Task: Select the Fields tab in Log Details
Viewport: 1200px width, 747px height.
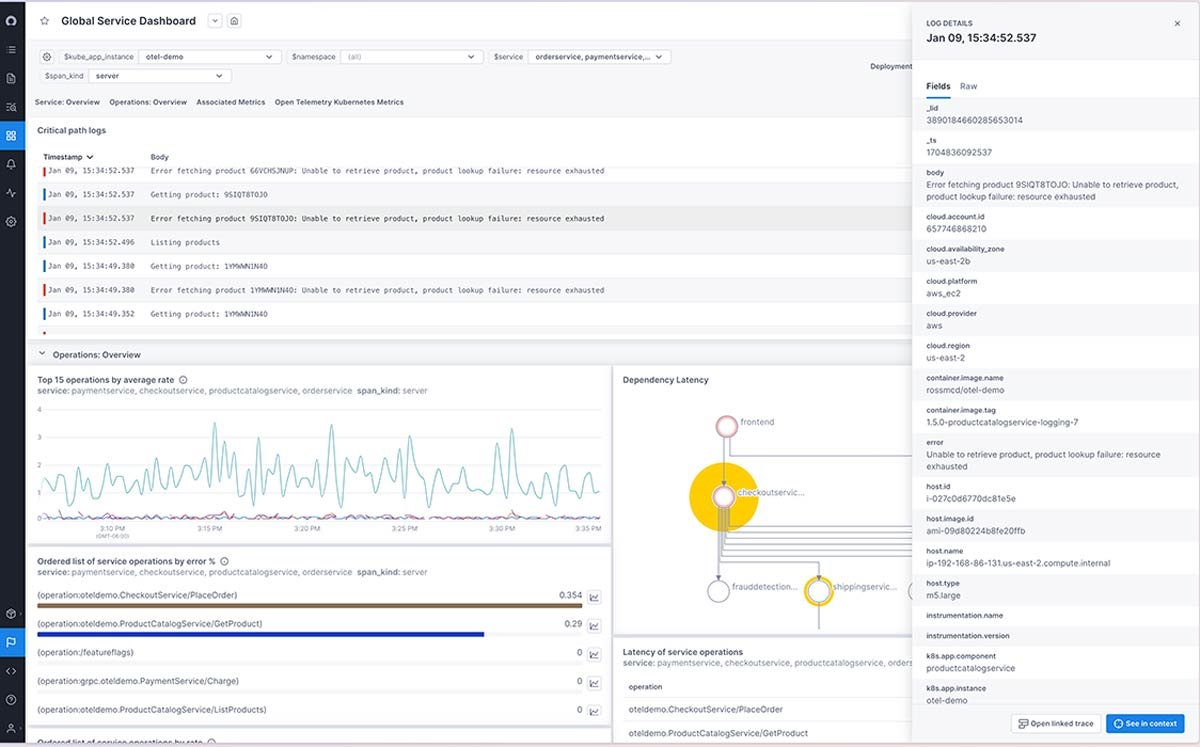Action: [937, 86]
